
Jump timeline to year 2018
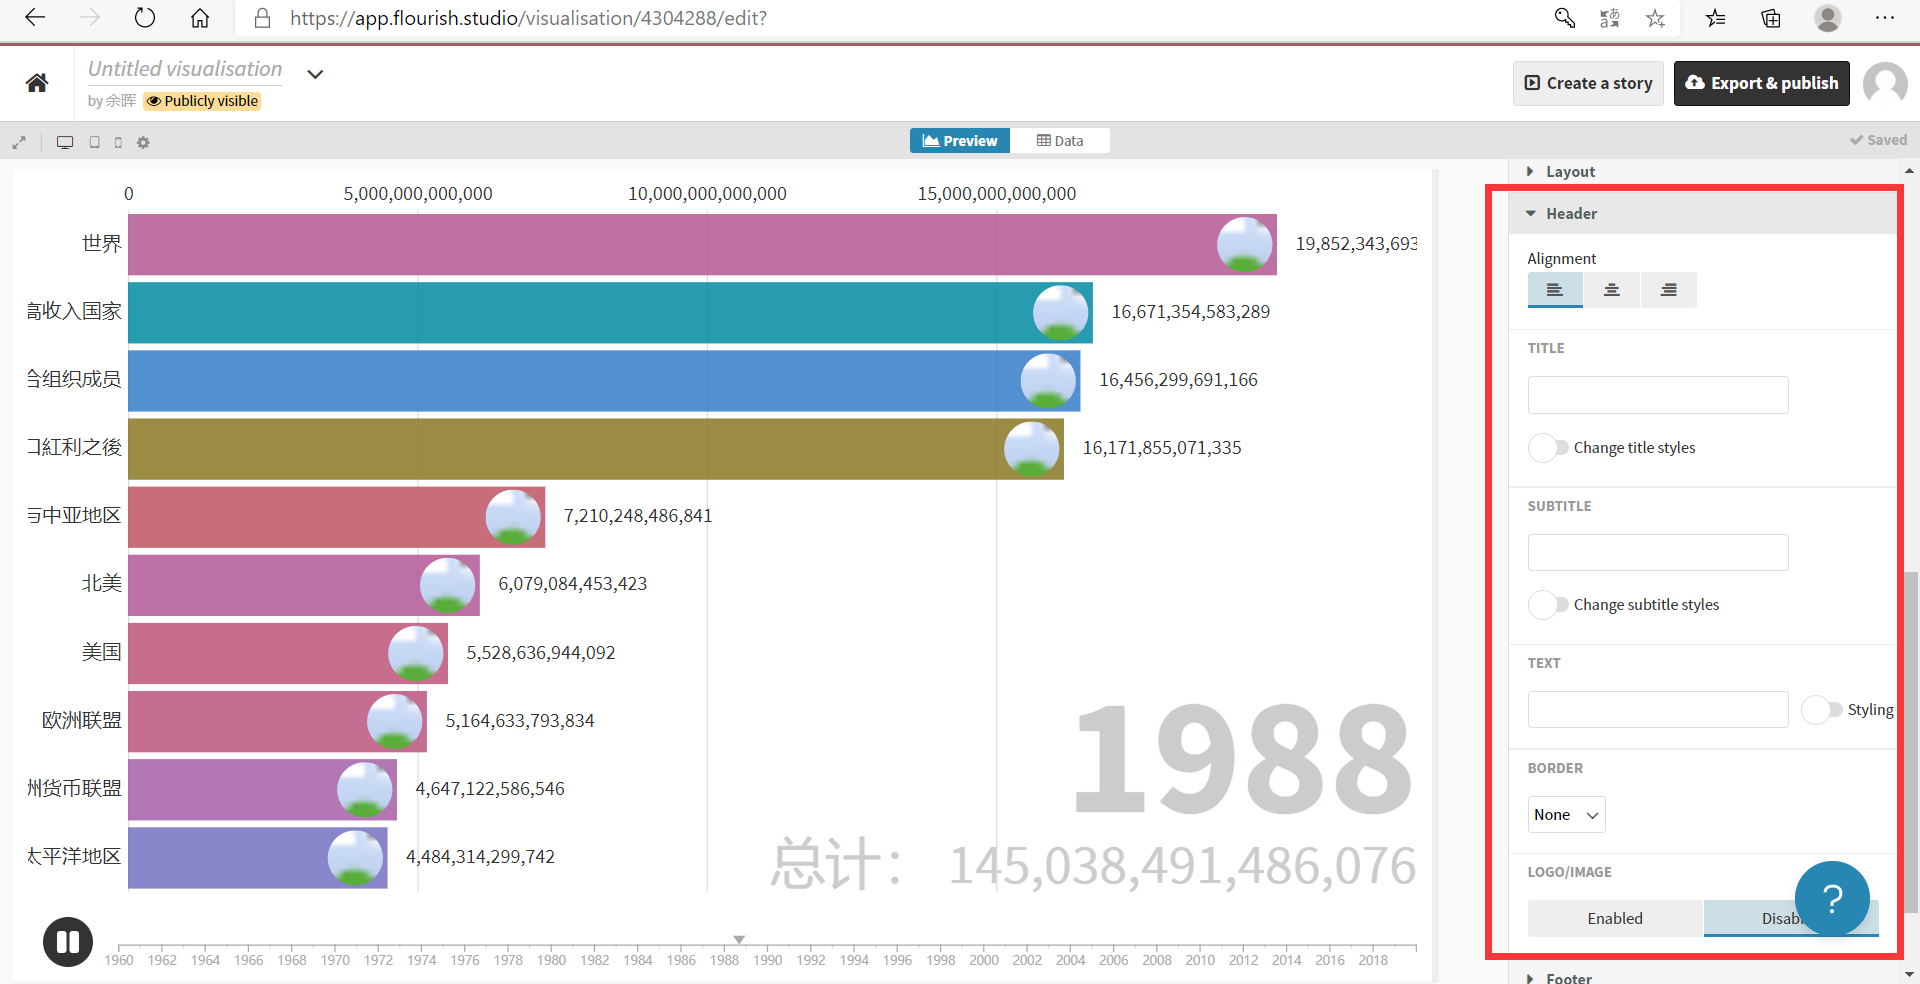click(x=1373, y=959)
